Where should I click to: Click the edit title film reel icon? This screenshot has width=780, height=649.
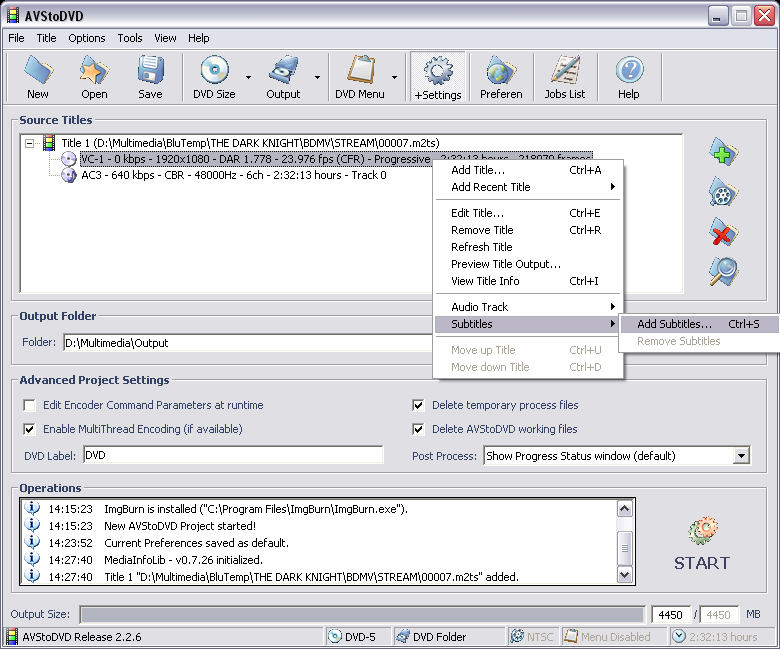click(x=723, y=192)
